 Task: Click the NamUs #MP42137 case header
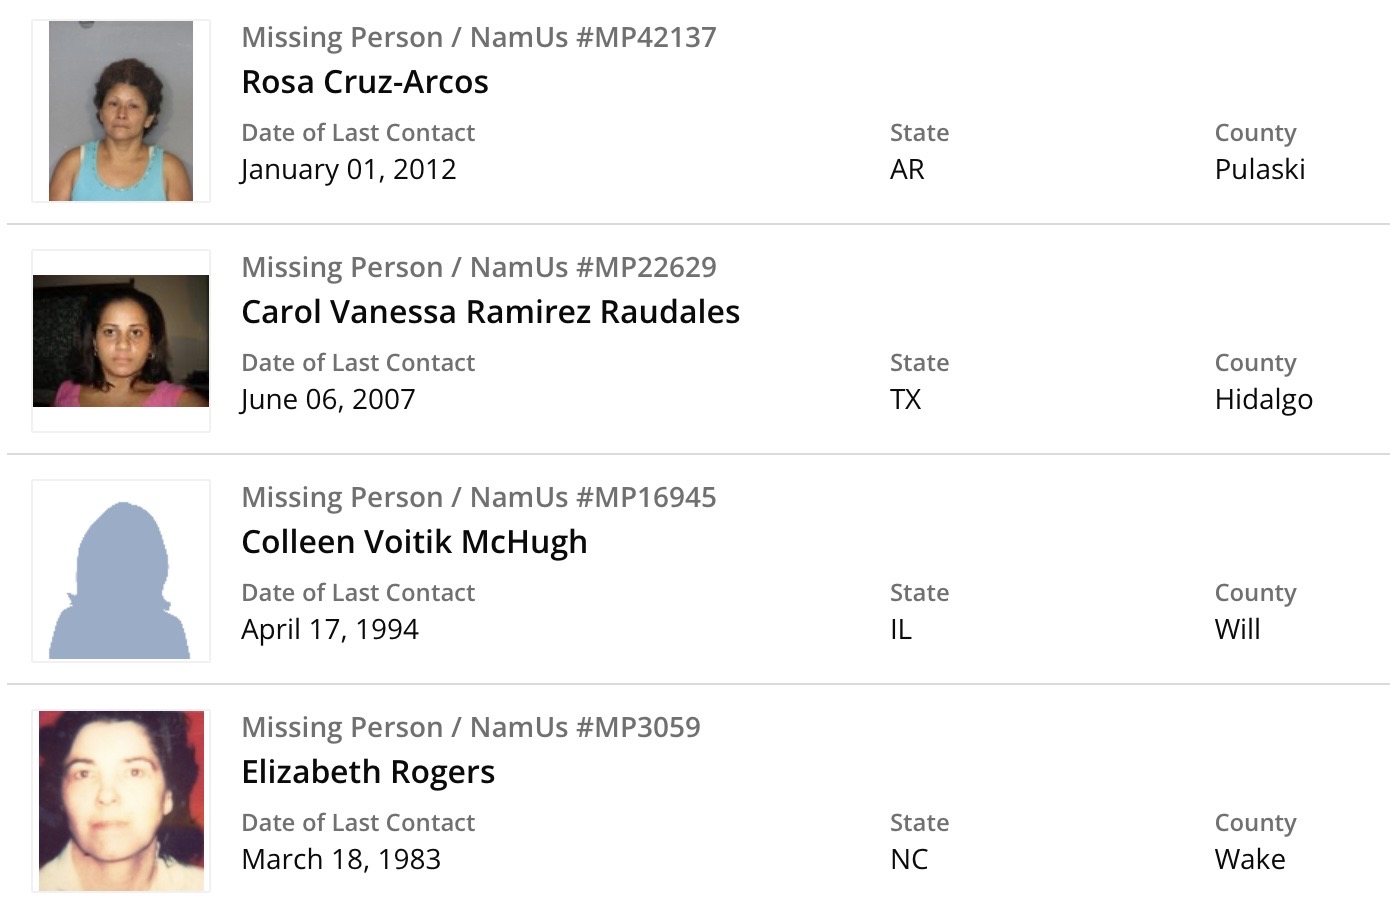pyautogui.click(x=478, y=38)
